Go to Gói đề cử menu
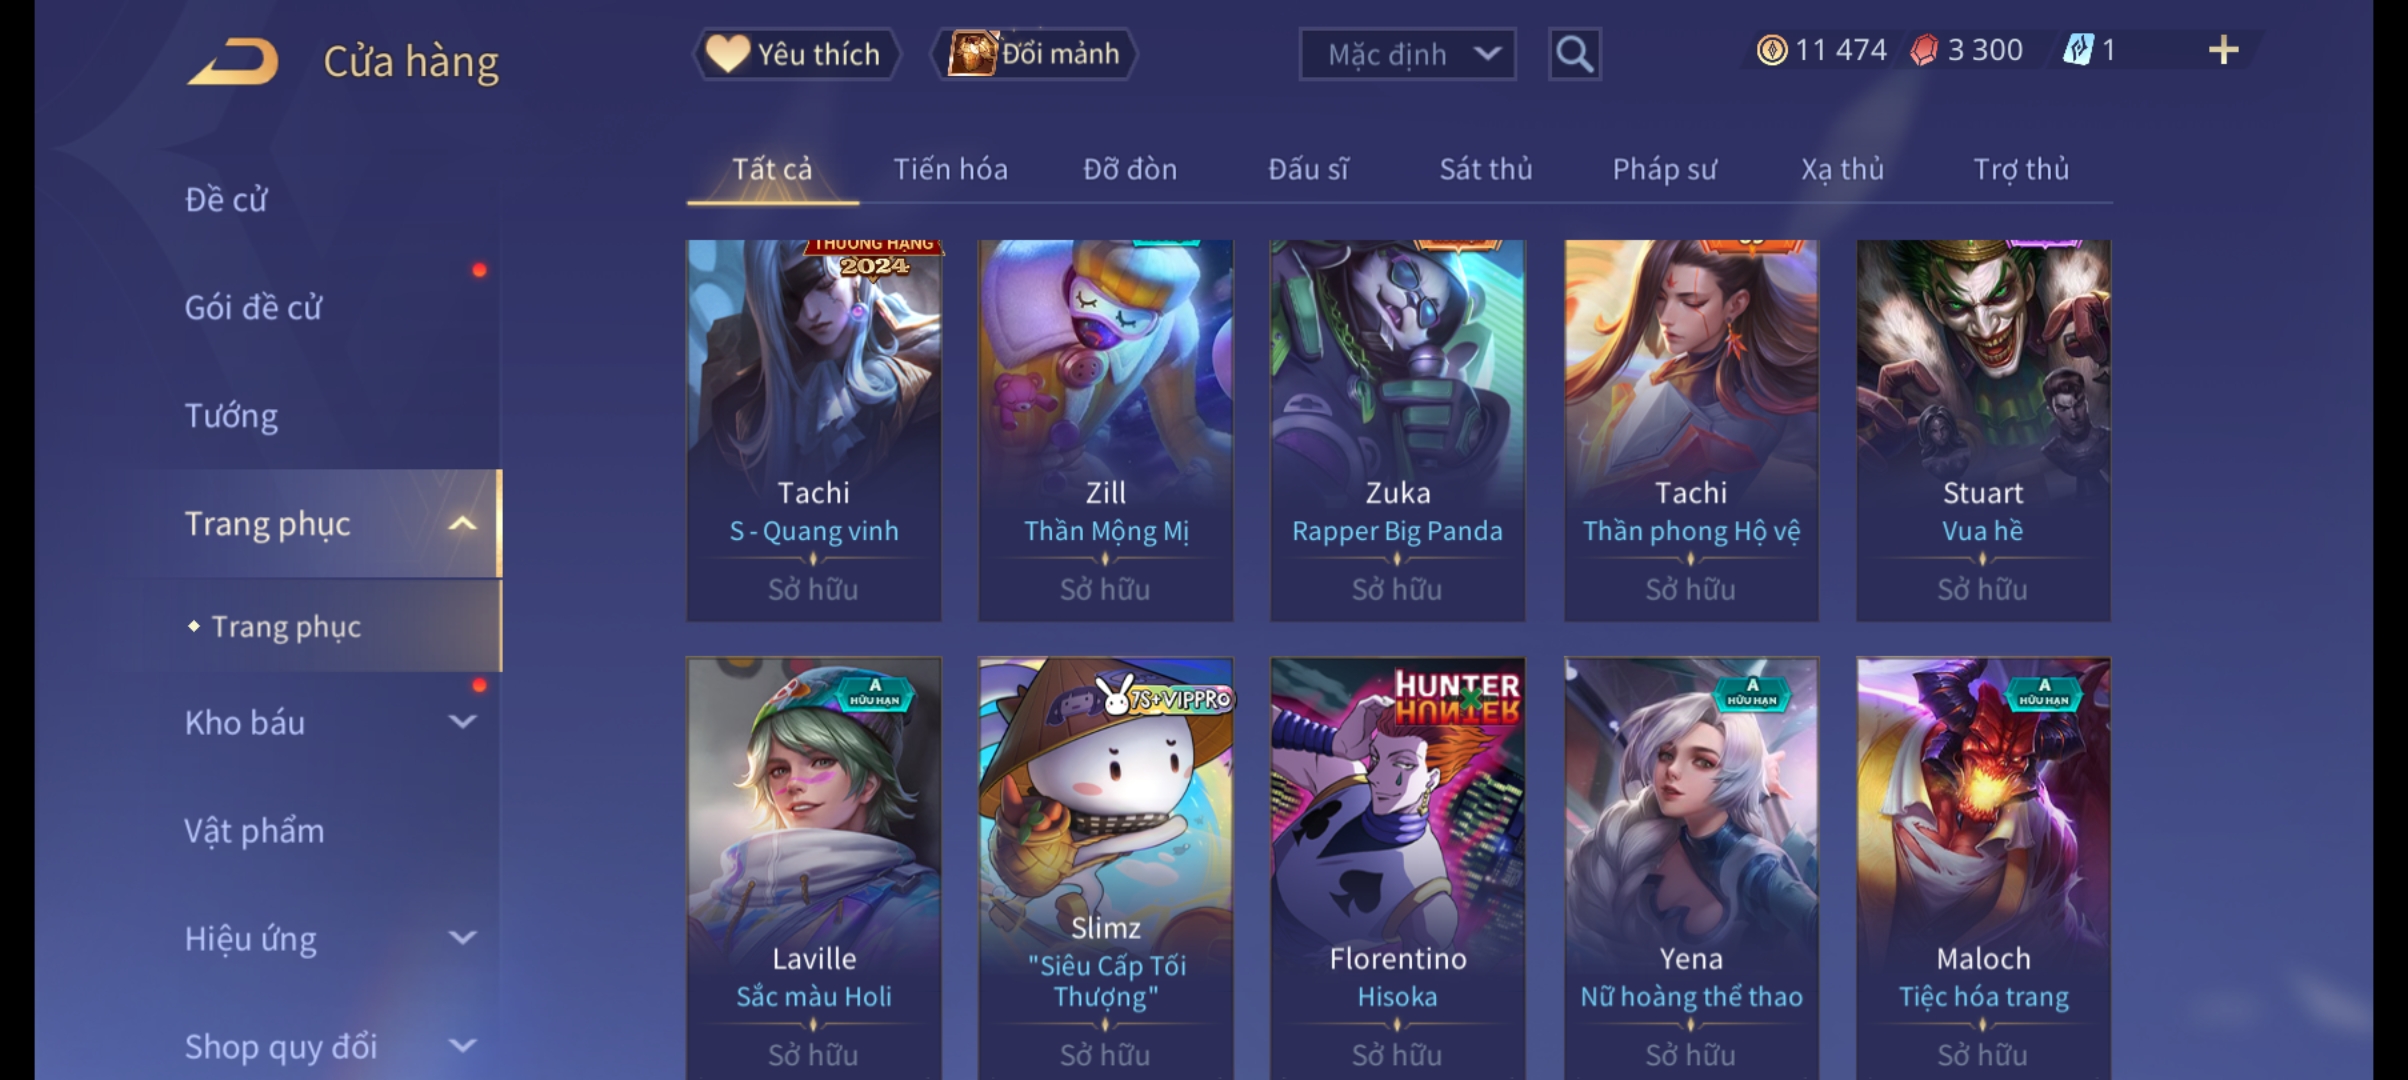Image resolution: width=2408 pixels, height=1080 pixels. point(253,307)
